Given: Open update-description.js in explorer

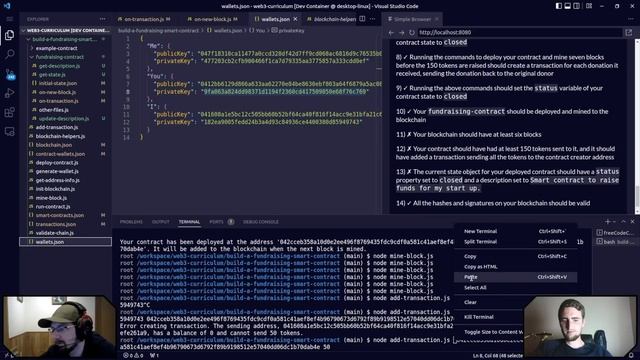Looking at the screenshot, I should click(x=65, y=118).
